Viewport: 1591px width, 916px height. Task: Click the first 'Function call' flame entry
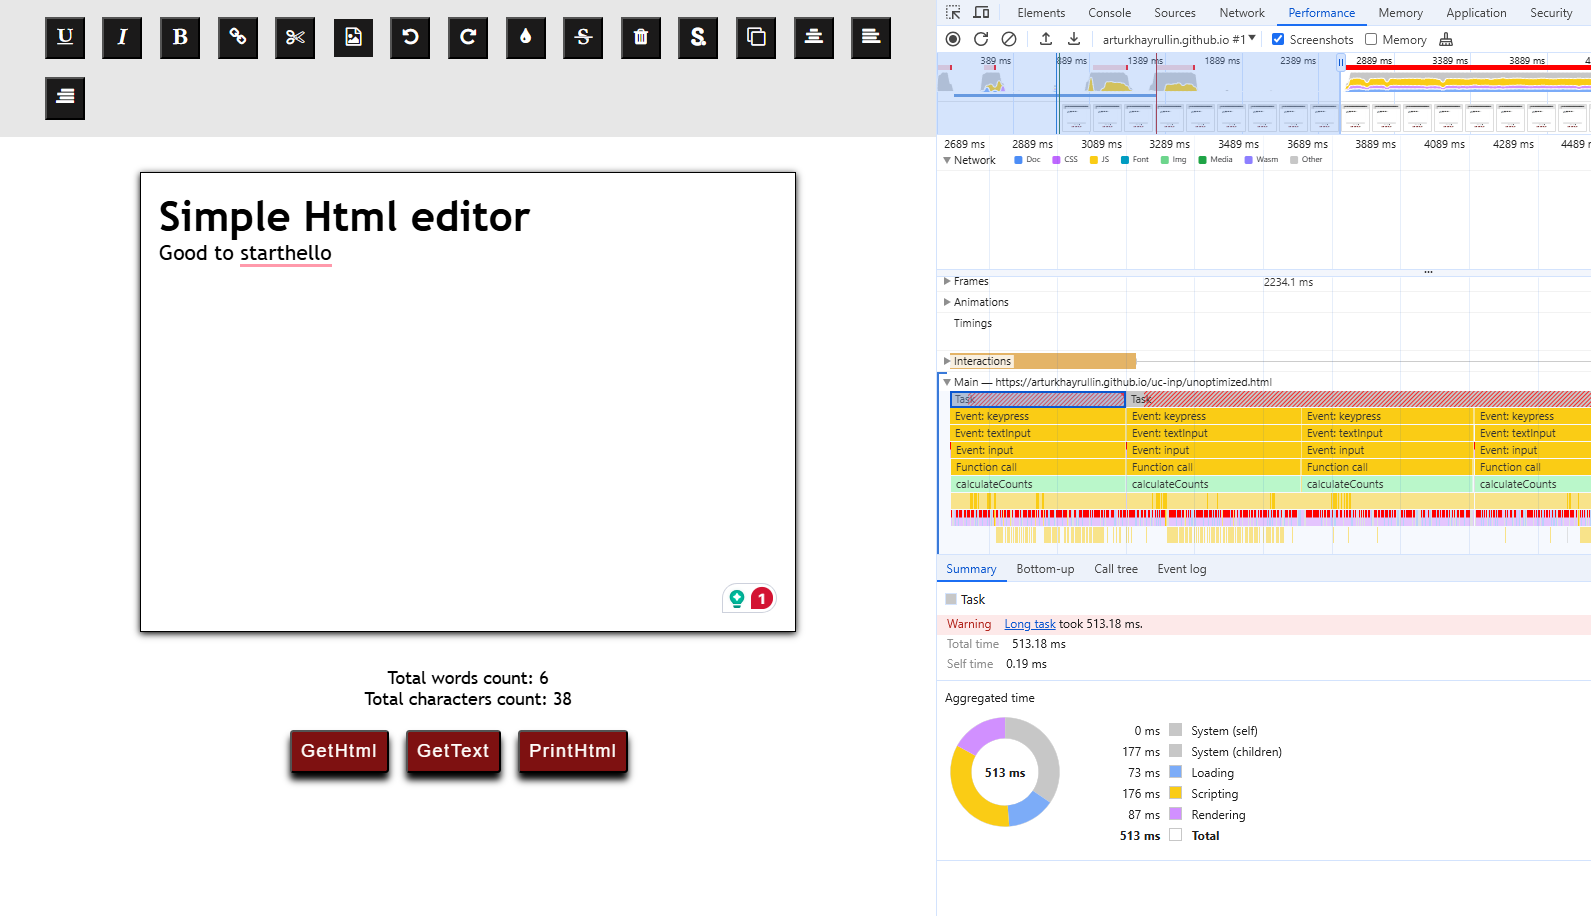click(x=1038, y=467)
